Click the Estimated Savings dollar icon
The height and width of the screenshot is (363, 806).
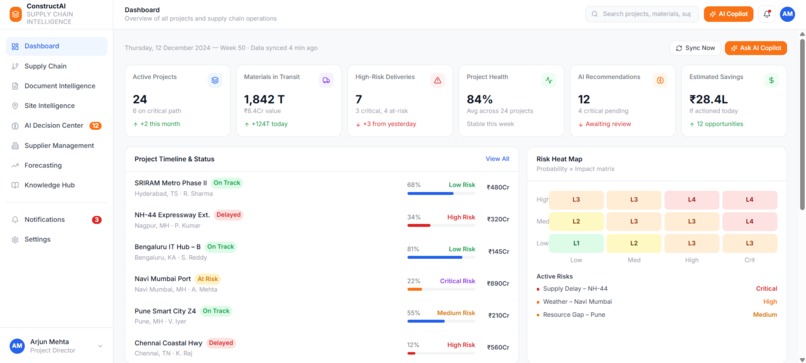pos(771,80)
